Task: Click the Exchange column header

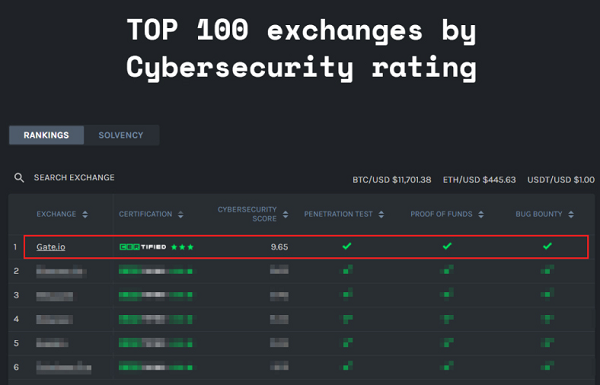Action: click(x=56, y=214)
